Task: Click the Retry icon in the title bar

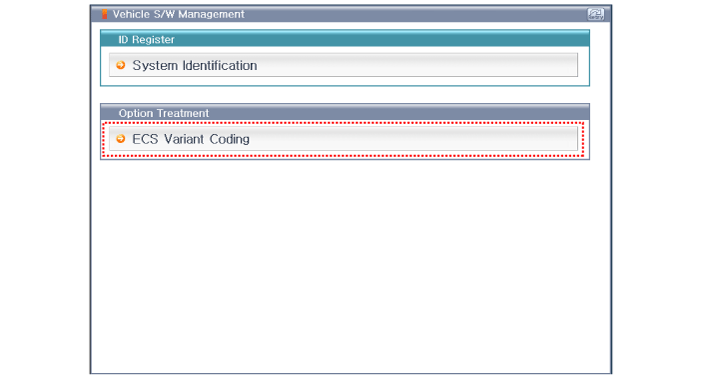Action: [x=595, y=14]
